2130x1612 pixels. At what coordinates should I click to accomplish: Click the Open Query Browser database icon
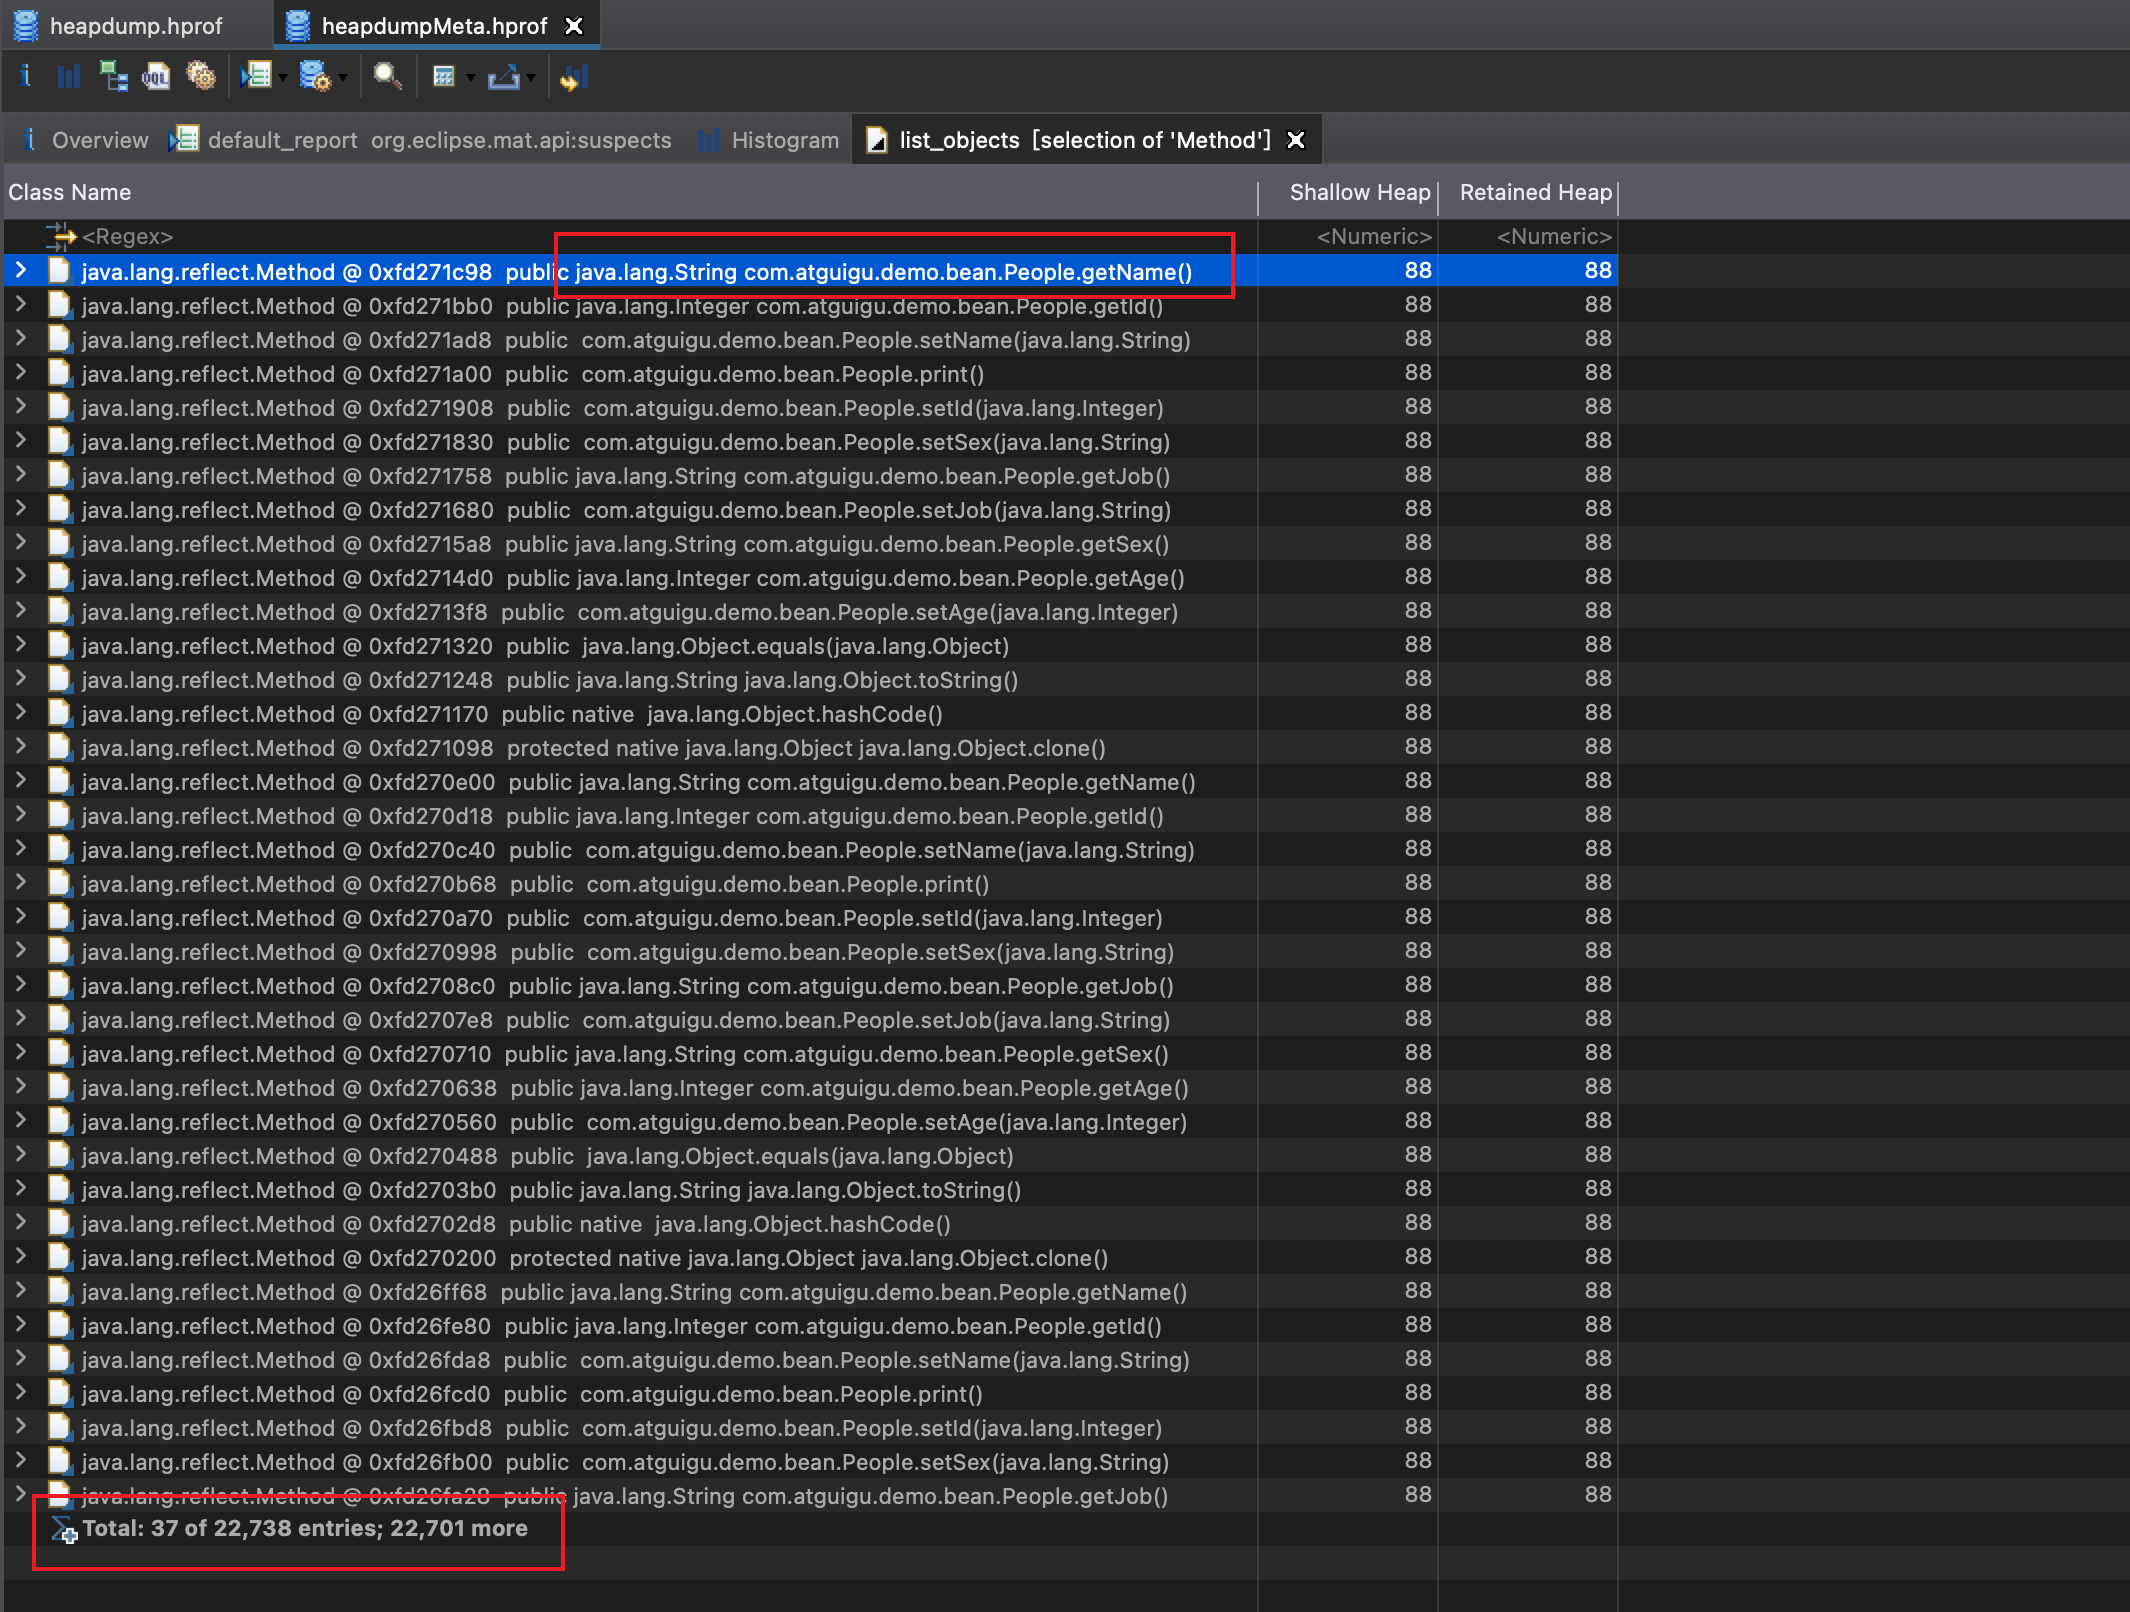click(315, 76)
